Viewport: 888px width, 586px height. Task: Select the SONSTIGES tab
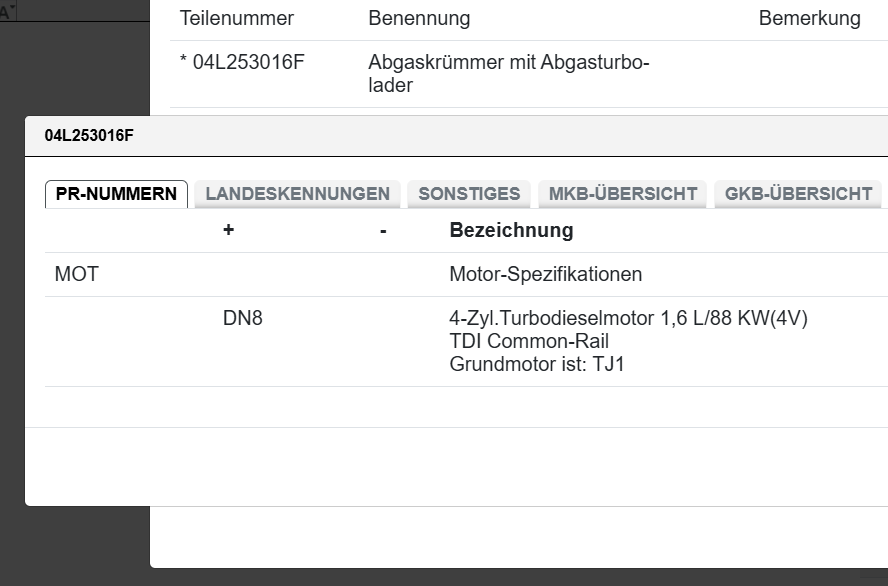(x=469, y=194)
